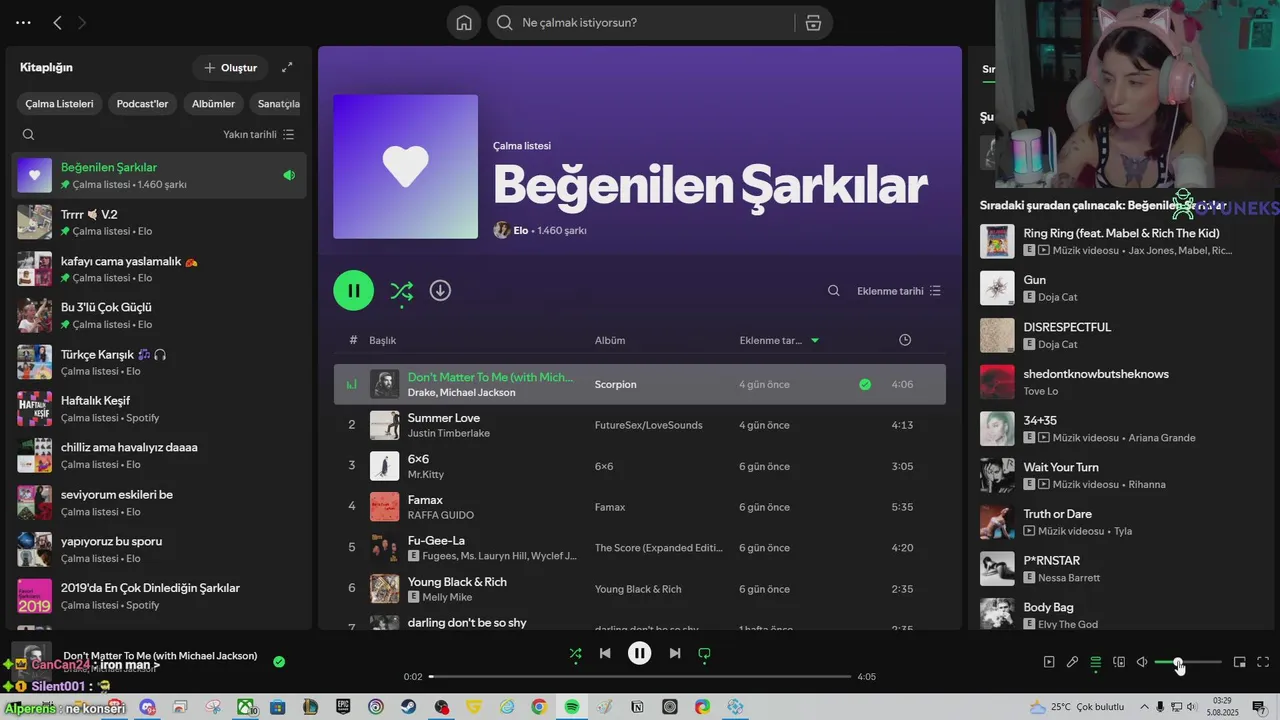Click the clock duration column header icon
Image resolution: width=1280 pixels, height=720 pixels.
click(905, 340)
